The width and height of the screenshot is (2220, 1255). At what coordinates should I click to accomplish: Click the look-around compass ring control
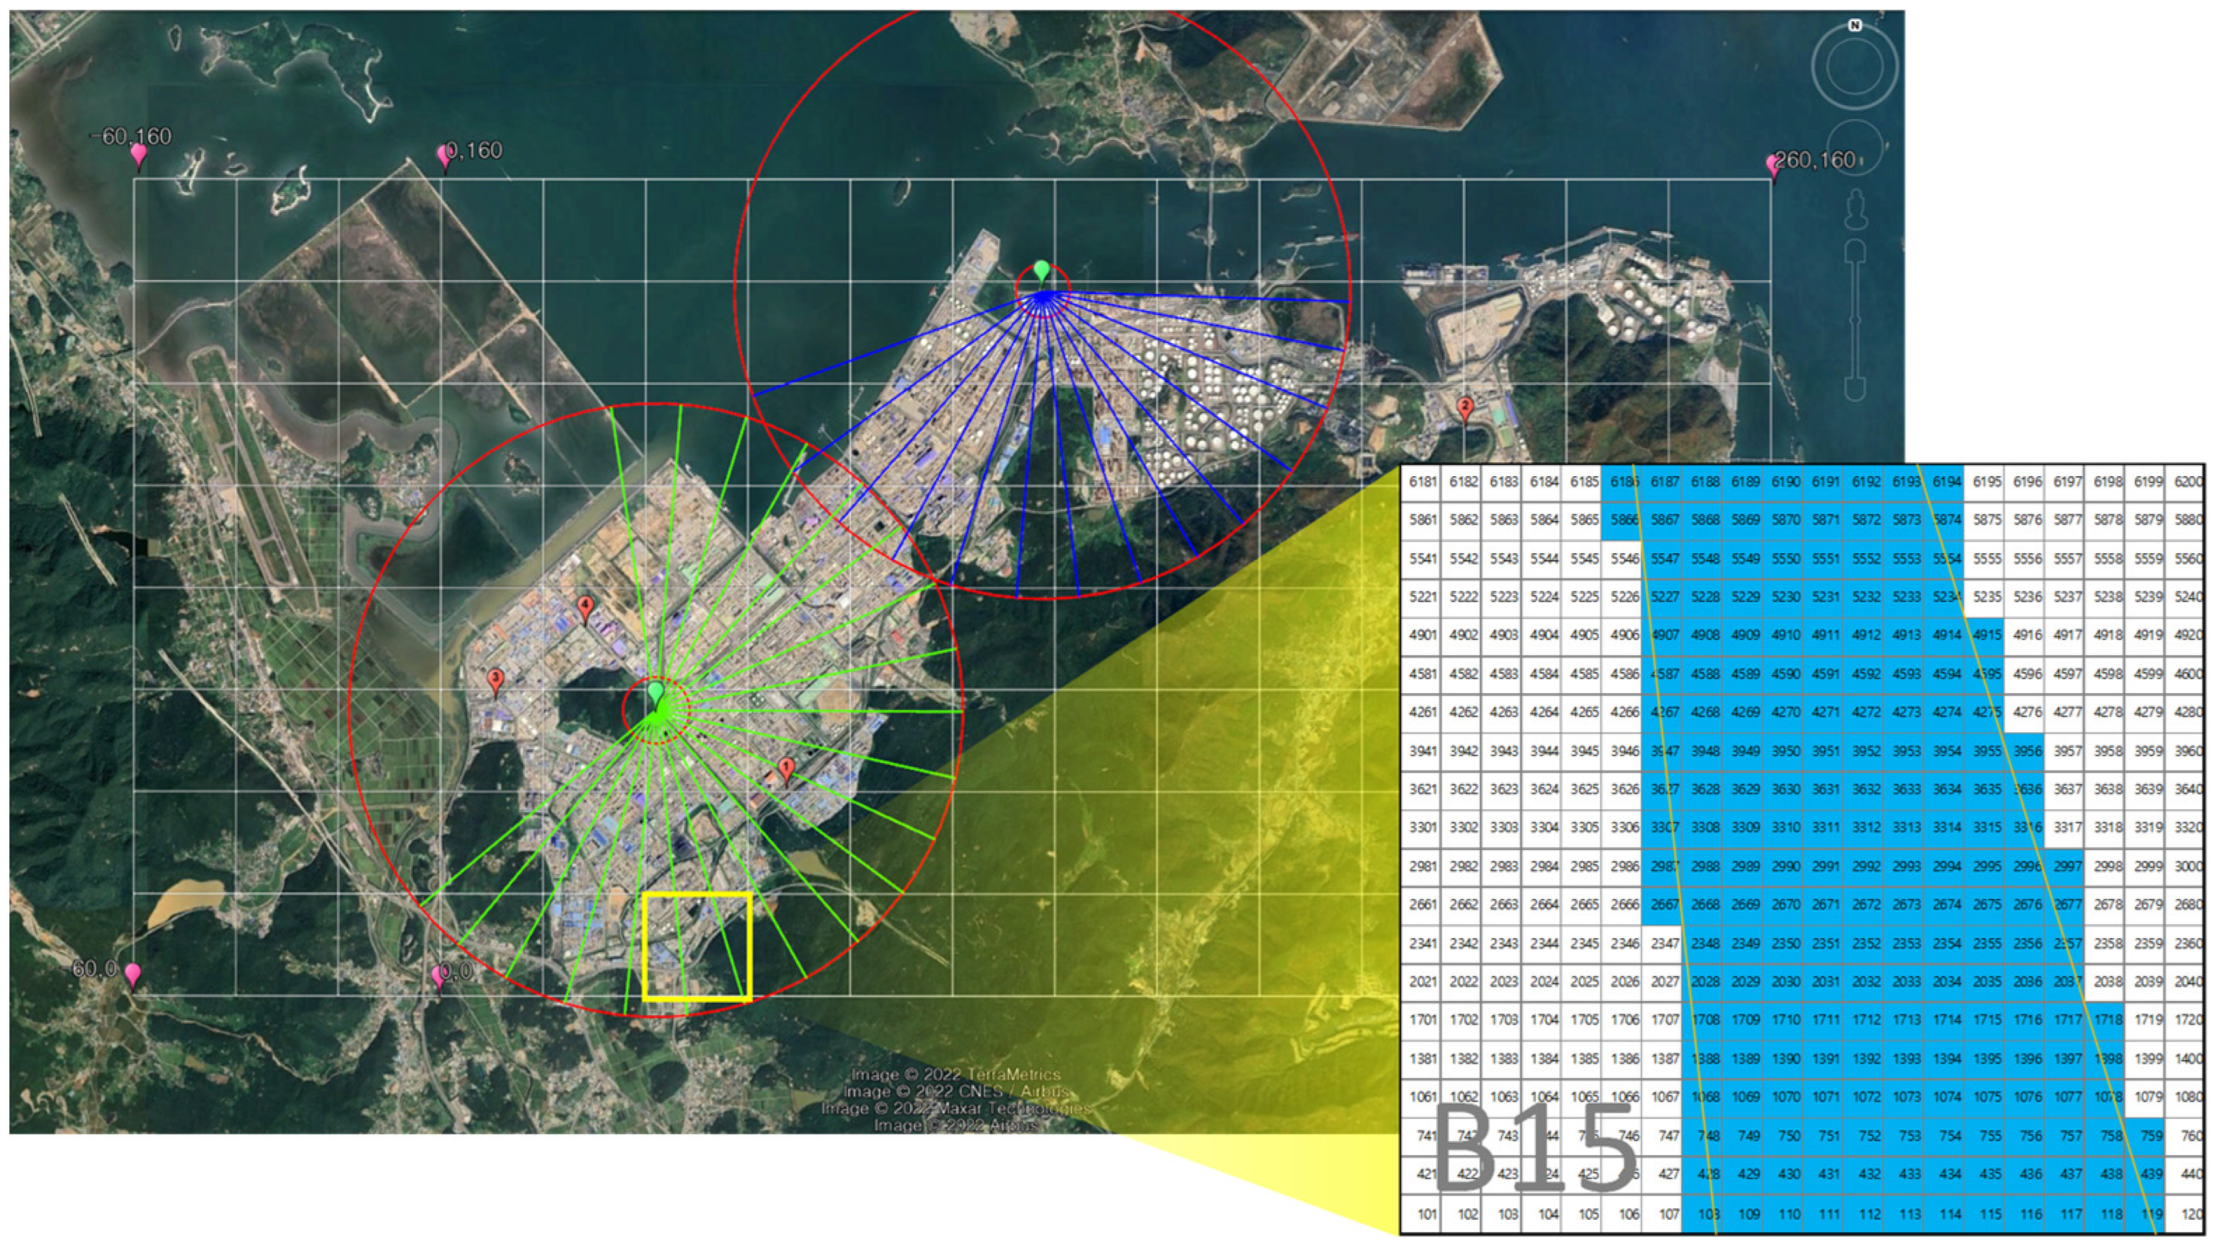click(1855, 67)
